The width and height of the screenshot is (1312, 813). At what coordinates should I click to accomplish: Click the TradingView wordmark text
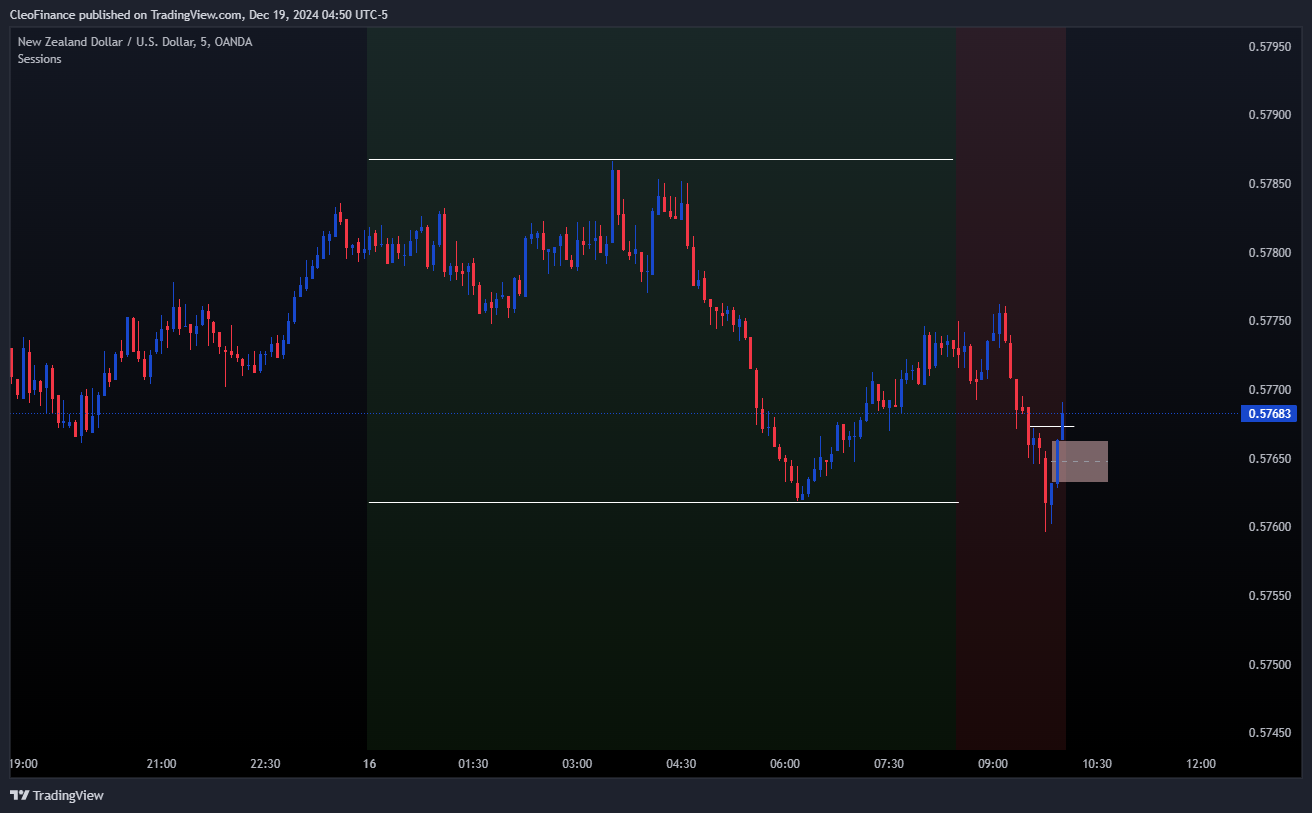(68, 796)
